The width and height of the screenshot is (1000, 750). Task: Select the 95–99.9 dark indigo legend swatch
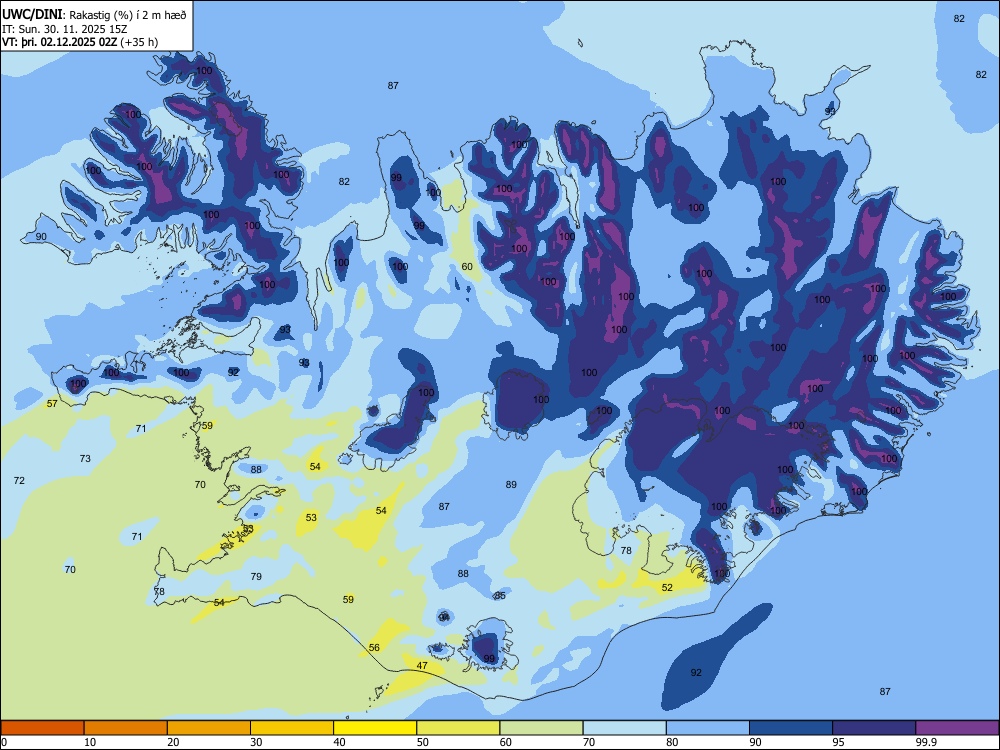point(874,728)
